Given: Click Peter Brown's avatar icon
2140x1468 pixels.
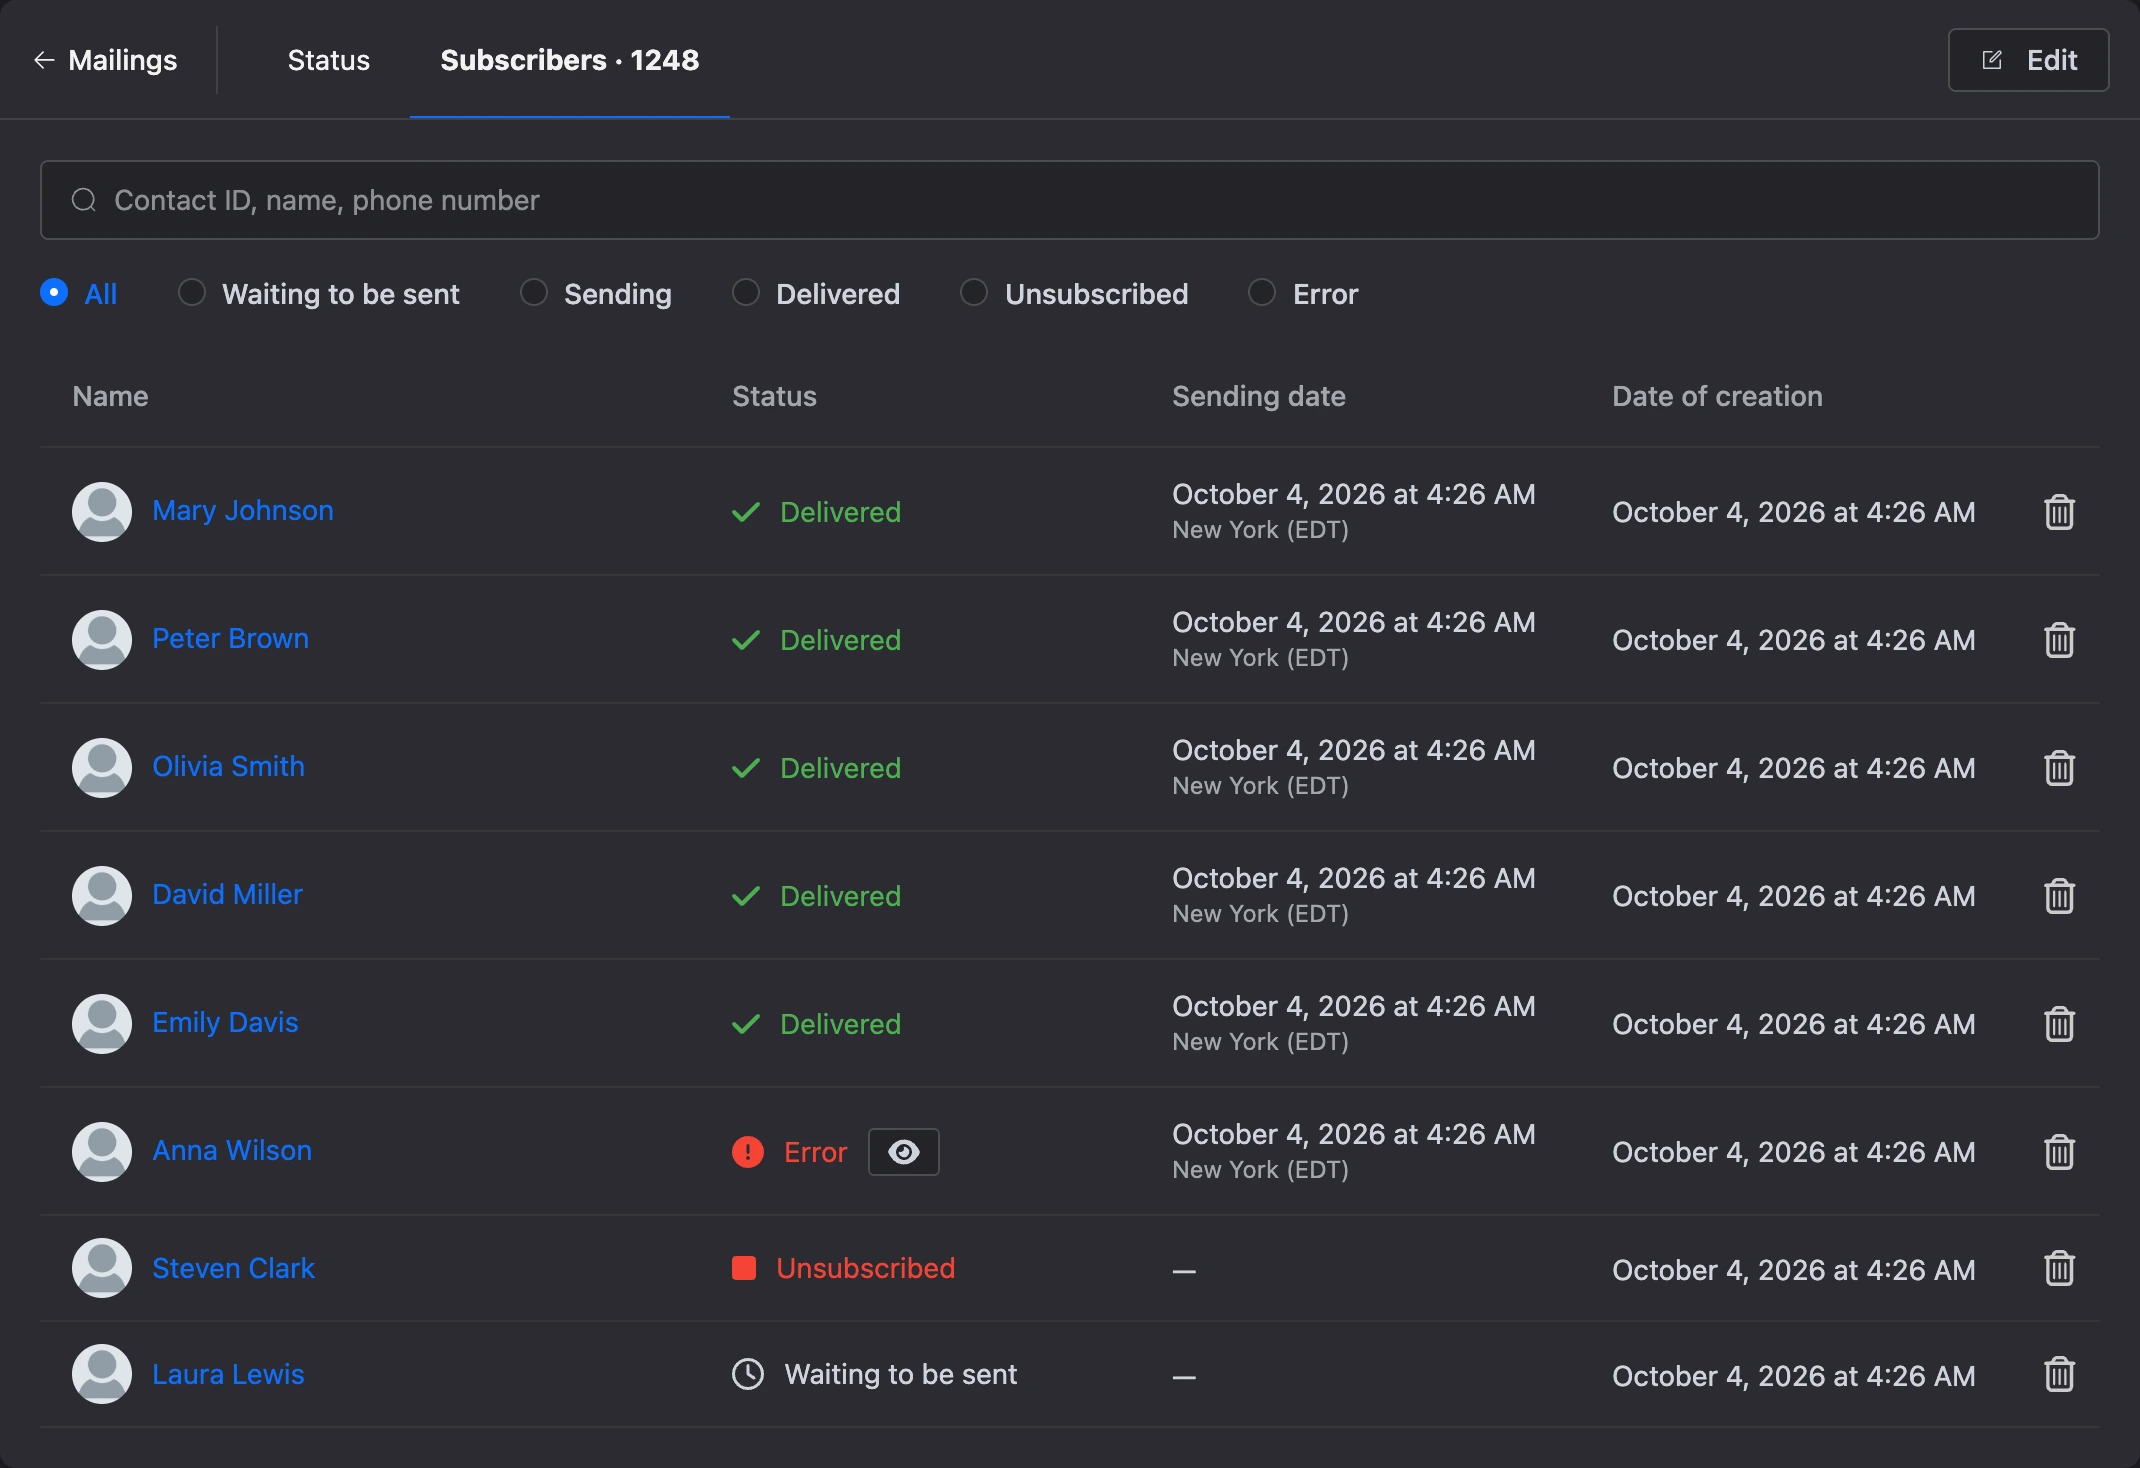Looking at the screenshot, I should click(102, 640).
